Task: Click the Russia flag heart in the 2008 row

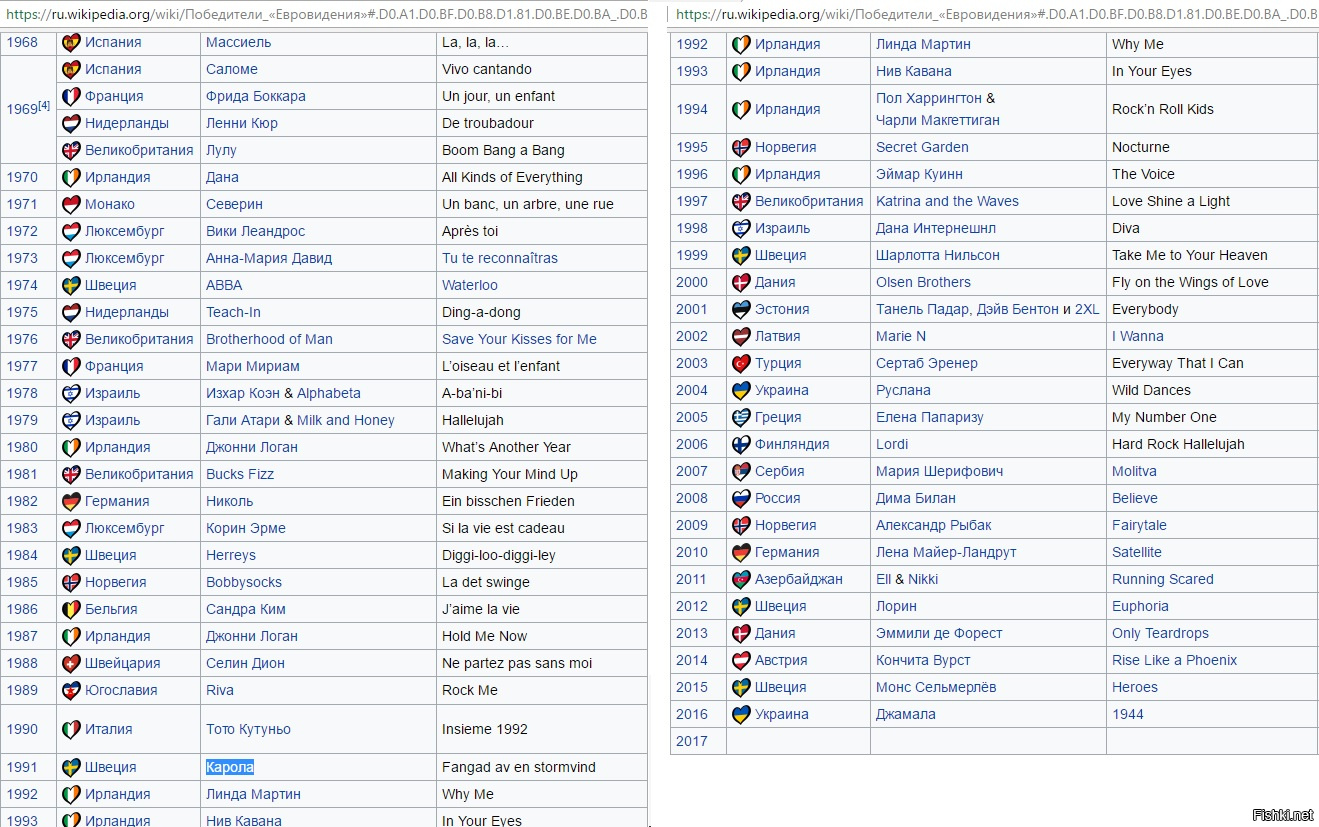Action: pyautogui.click(x=741, y=499)
